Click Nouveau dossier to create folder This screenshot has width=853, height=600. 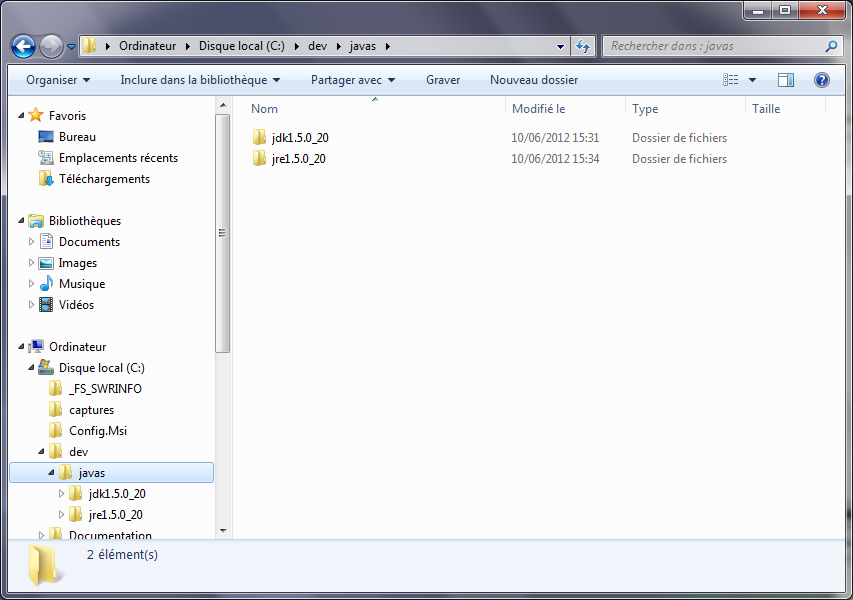pyautogui.click(x=533, y=80)
